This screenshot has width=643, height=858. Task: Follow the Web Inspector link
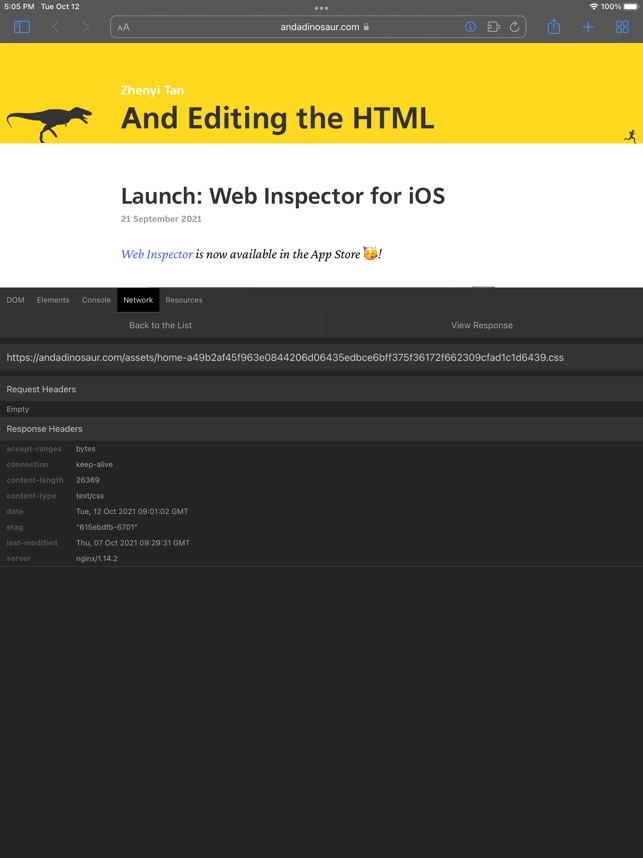coord(157,254)
